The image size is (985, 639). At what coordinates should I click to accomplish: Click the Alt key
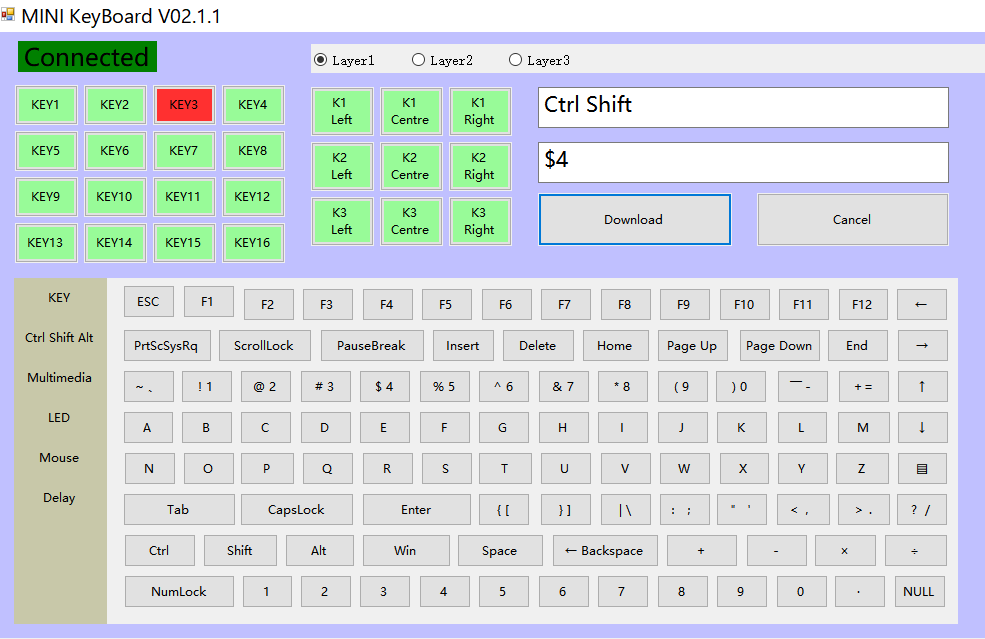point(319,551)
